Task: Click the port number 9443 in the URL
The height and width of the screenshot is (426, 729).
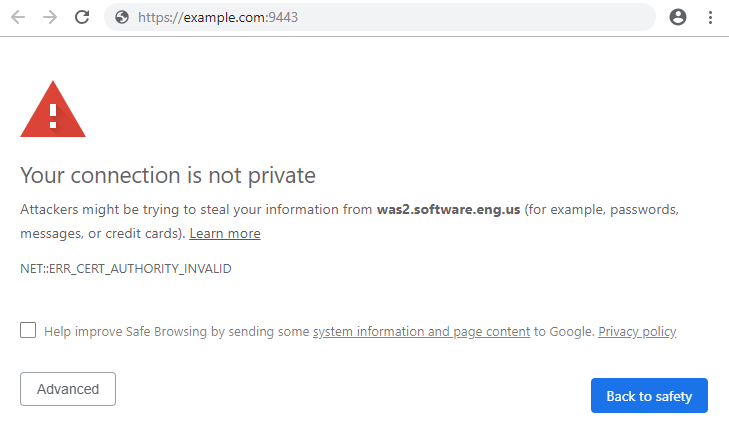Action: [284, 17]
